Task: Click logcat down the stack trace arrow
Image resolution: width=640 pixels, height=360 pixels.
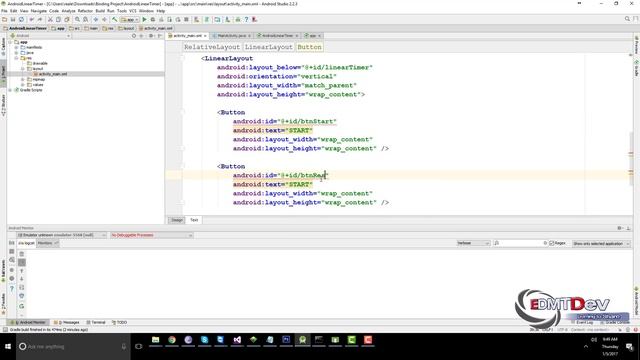Action: [x=22, y=279]
